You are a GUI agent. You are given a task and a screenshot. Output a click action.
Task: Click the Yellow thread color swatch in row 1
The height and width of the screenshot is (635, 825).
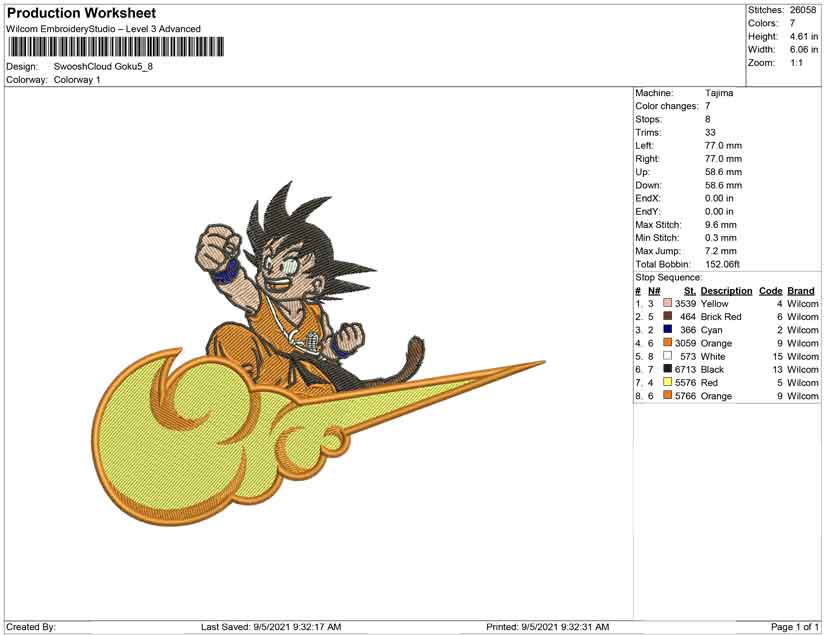[668, 304]
